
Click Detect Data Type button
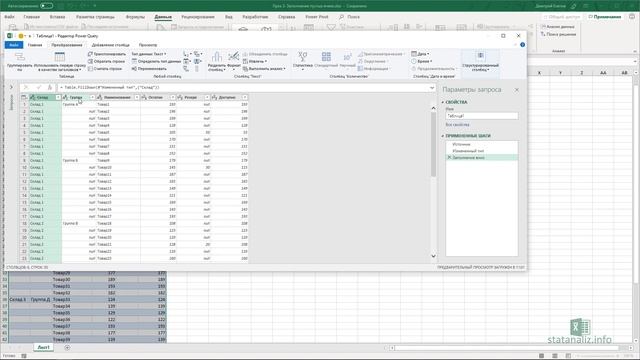(156, 61)
